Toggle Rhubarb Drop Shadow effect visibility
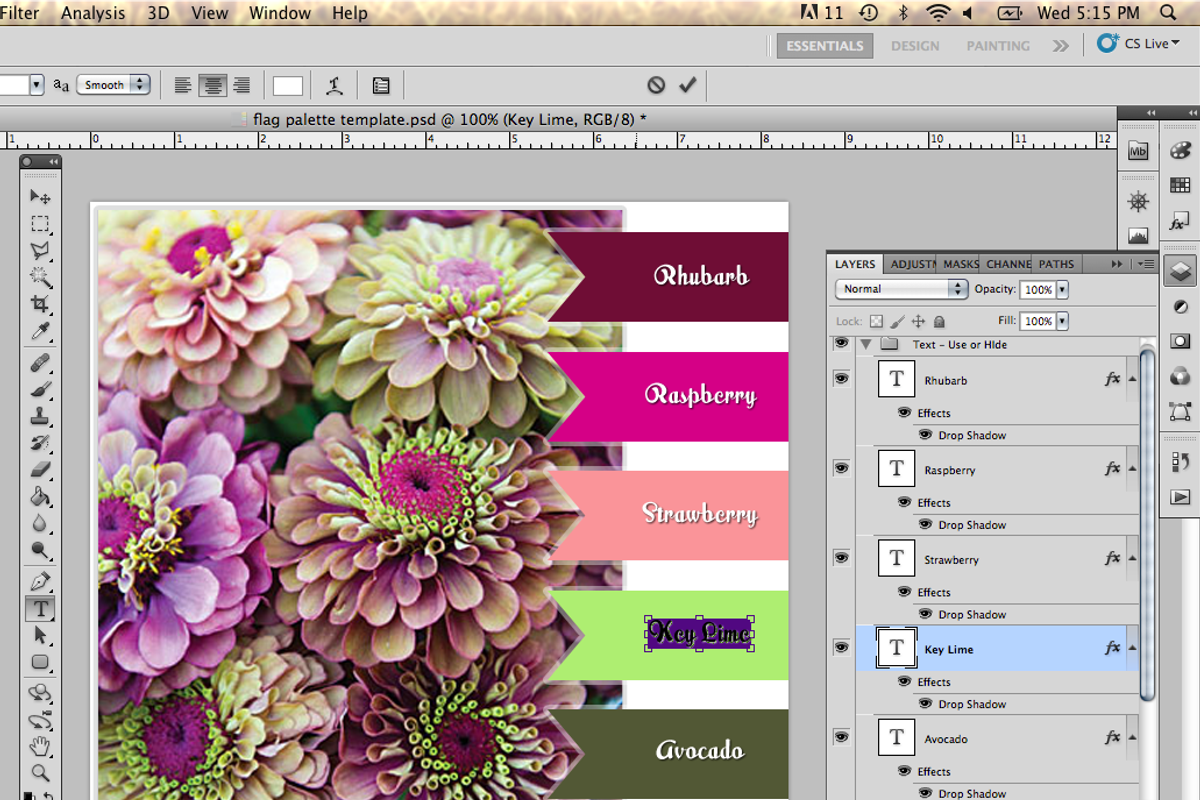This screenshot has width=1200, height=800. pyautogui.click(x=925, y=435)
